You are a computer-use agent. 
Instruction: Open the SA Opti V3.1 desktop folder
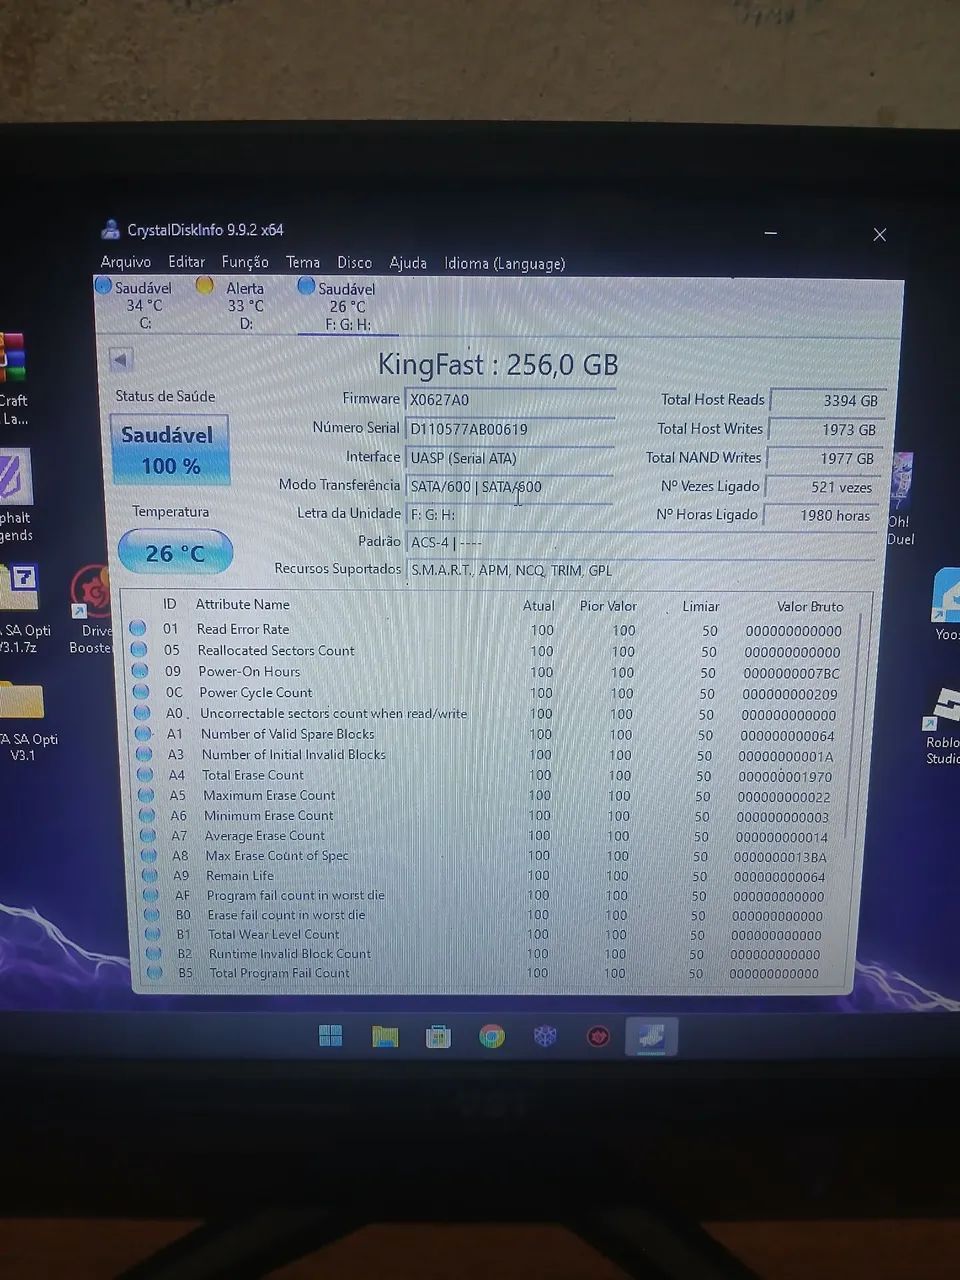pyautogui.click(x=22, y=720)
